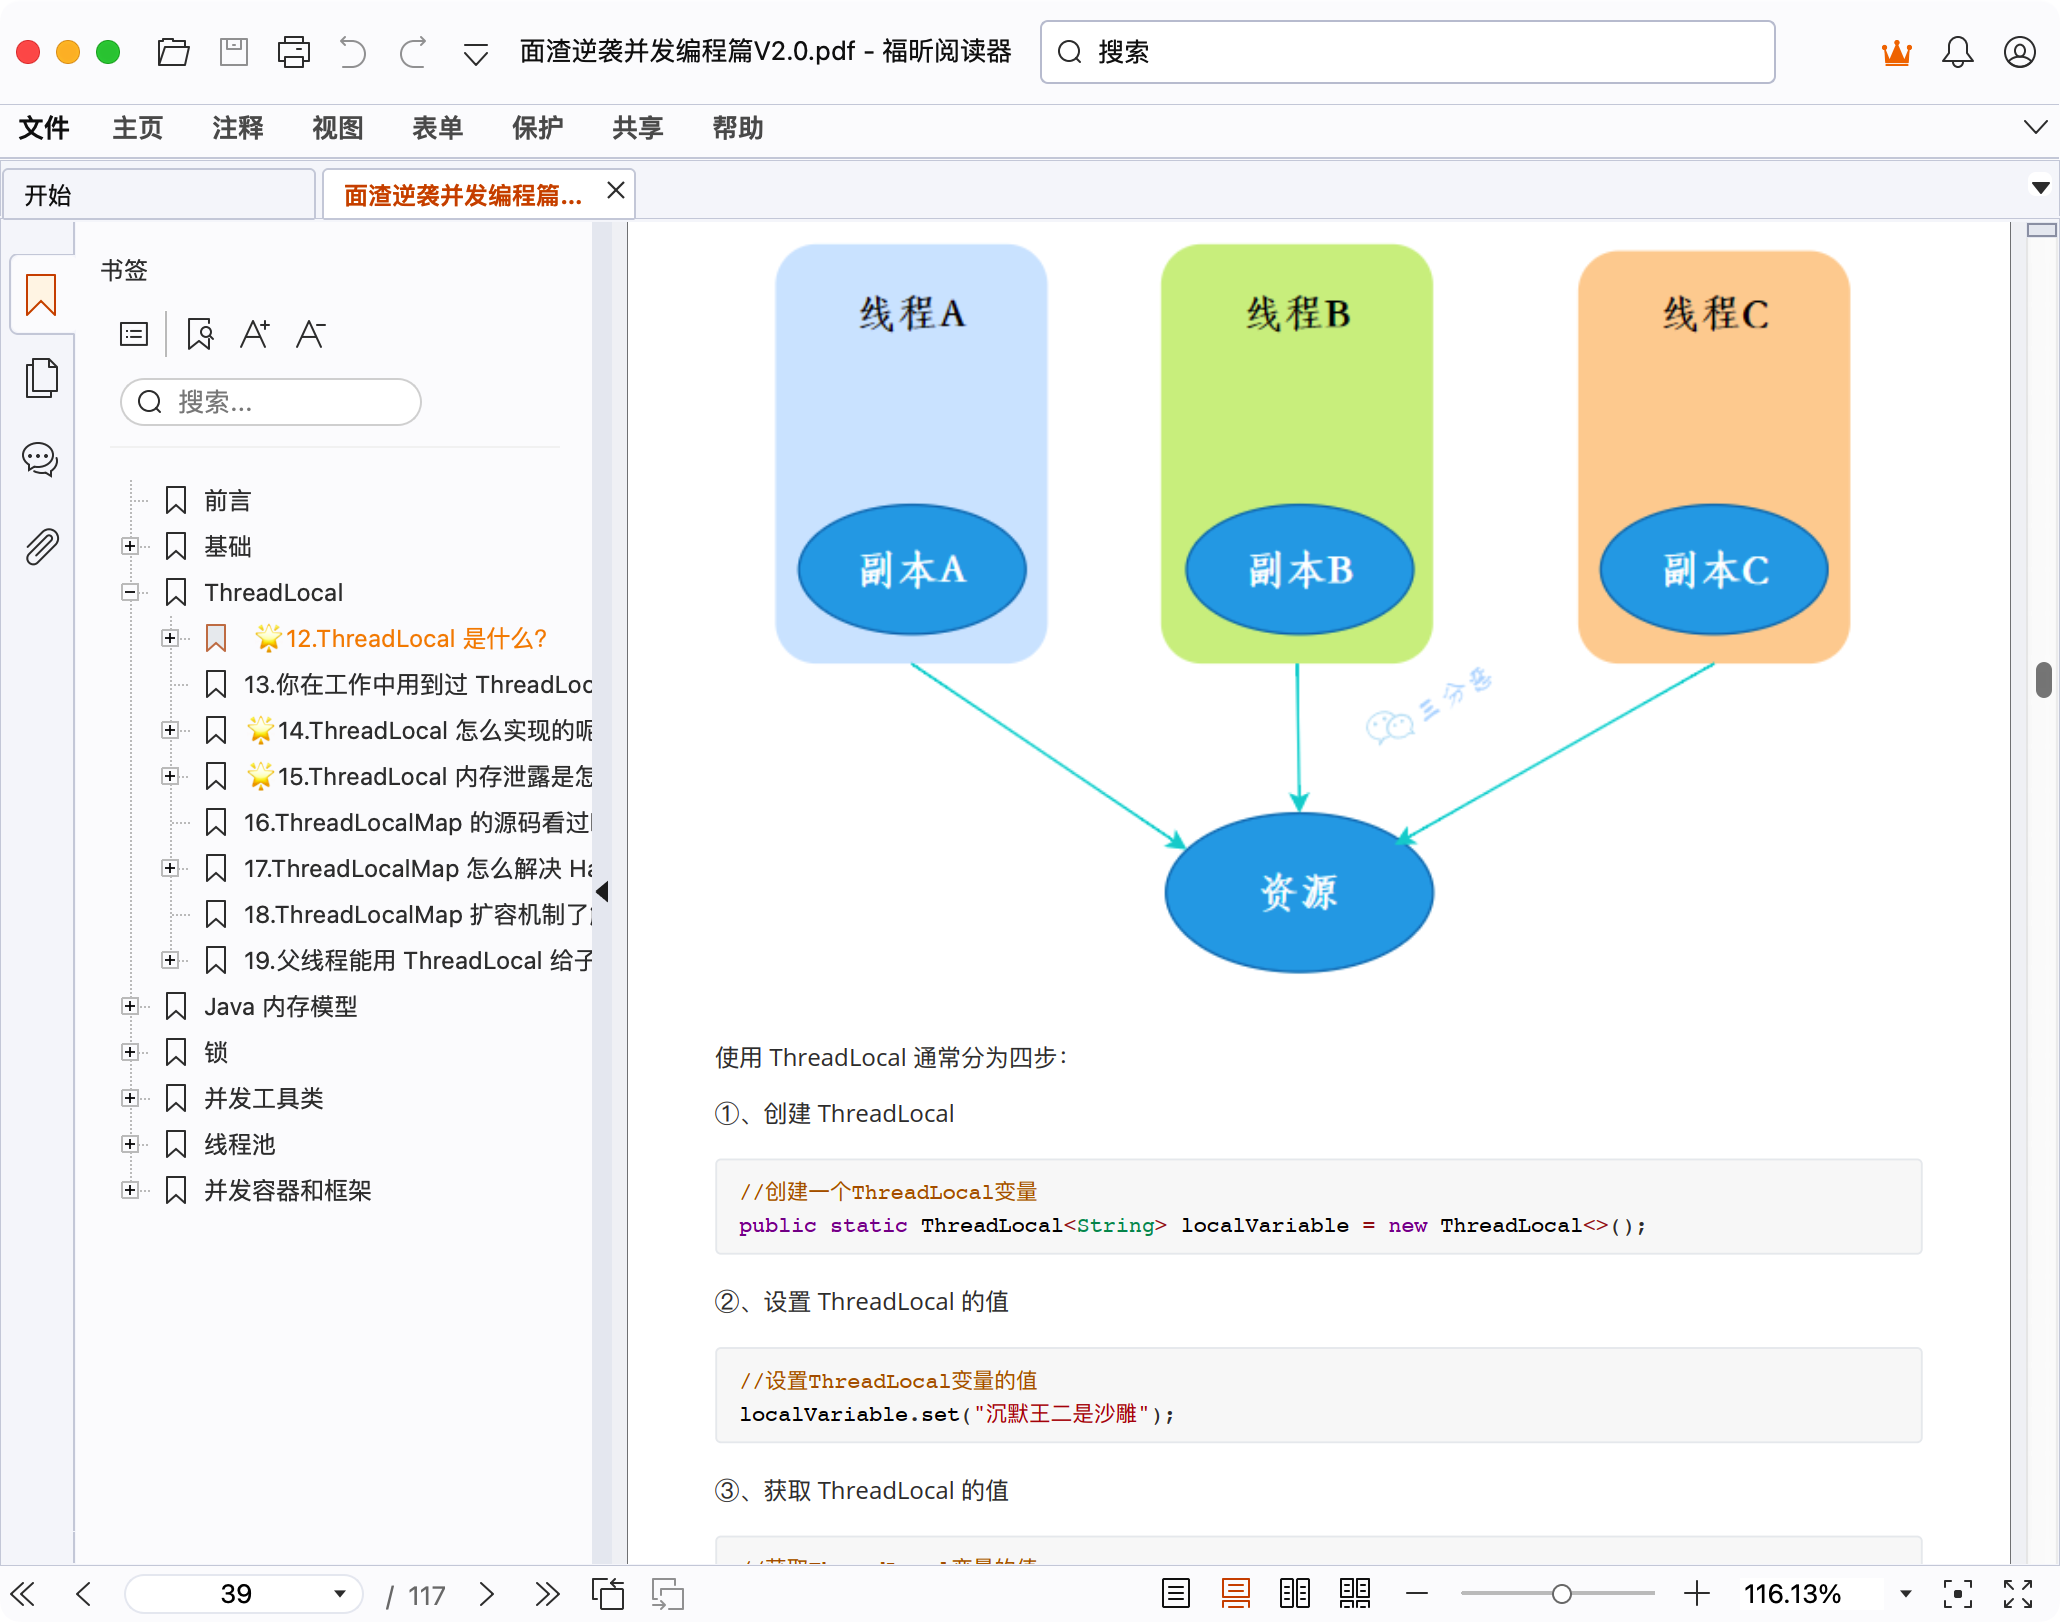This screenshot has height=1622, width=2060.
Task: Open the attachments panel
Action: pyautogui.click(x=40, y=545)
